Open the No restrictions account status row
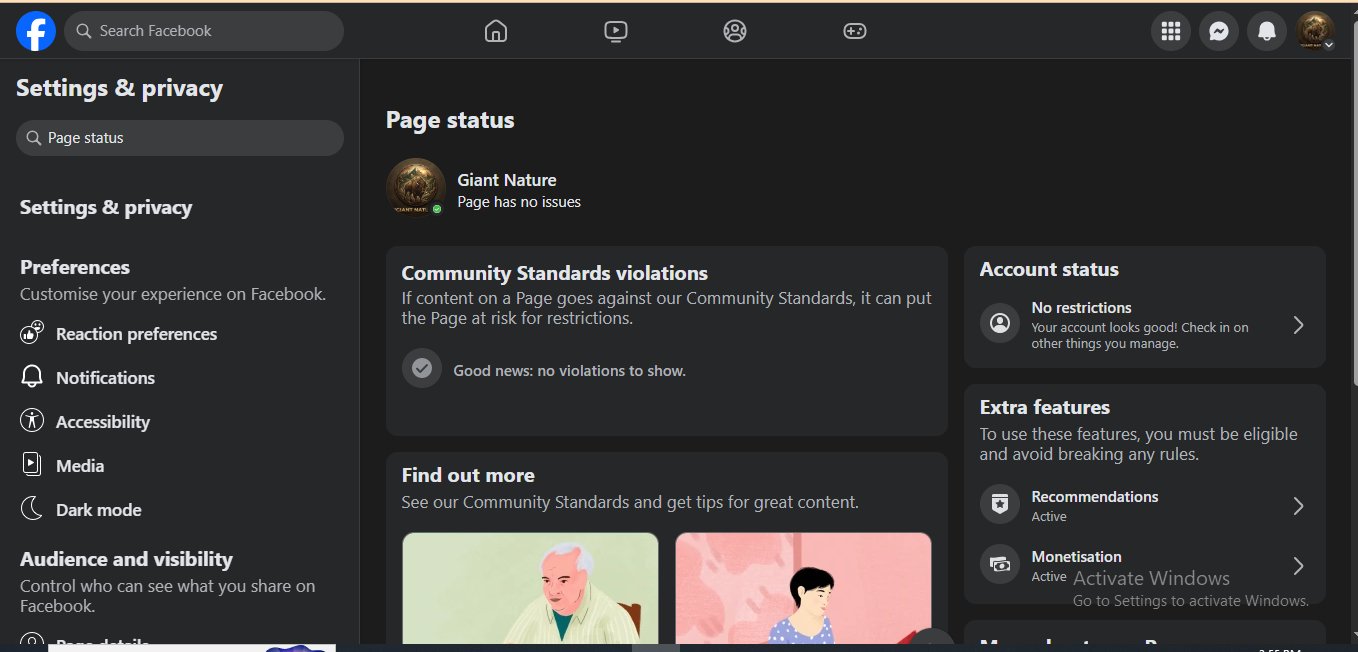Image resolution: width=1358 pixels, height=652 pixels. (x=1145, y=325)
